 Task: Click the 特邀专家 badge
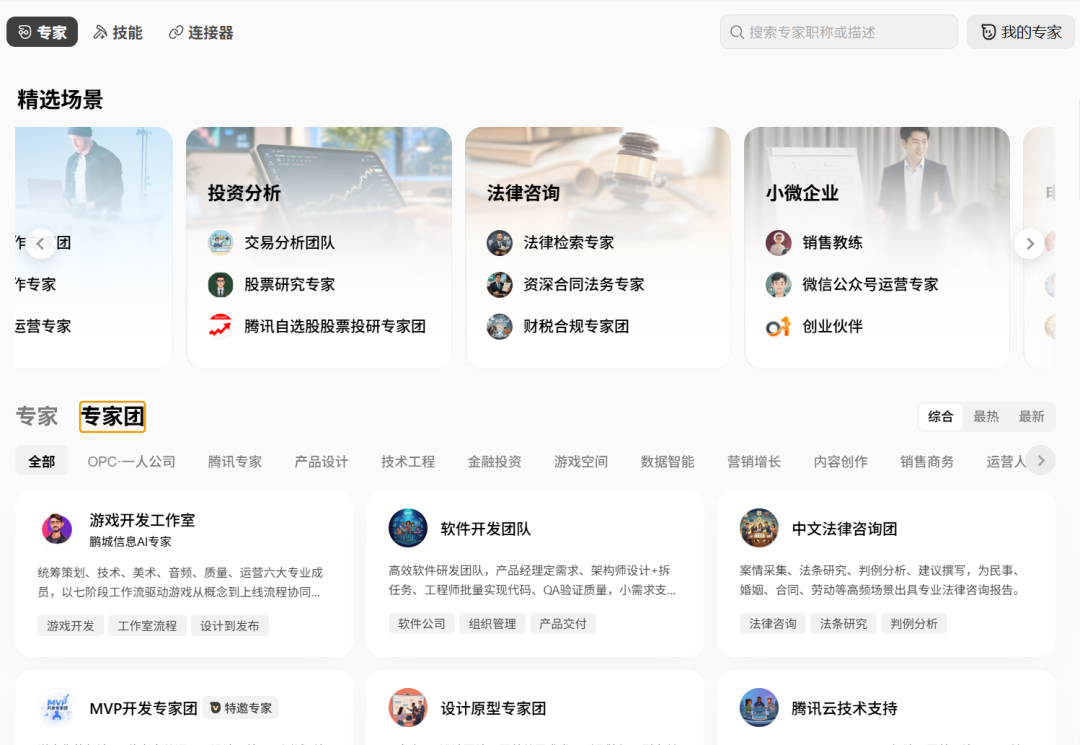(x=241, y=708)
